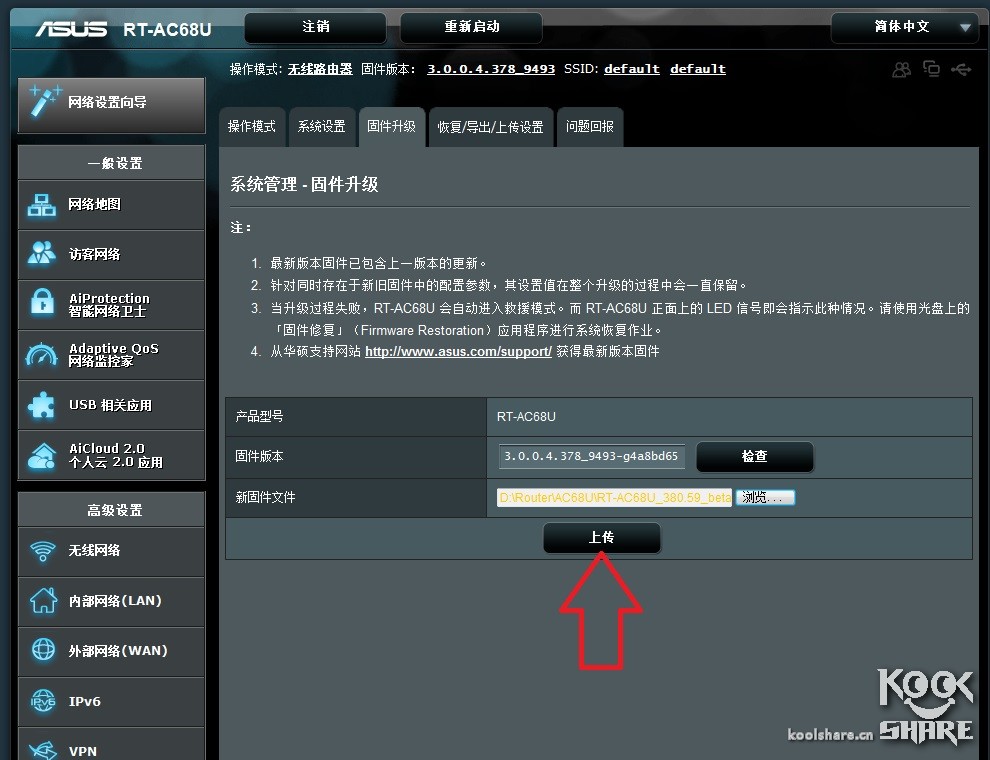Switch to the 恢复/导出/上传设置 tab
The width and height of the screenshot is (990, 760).
491,127
